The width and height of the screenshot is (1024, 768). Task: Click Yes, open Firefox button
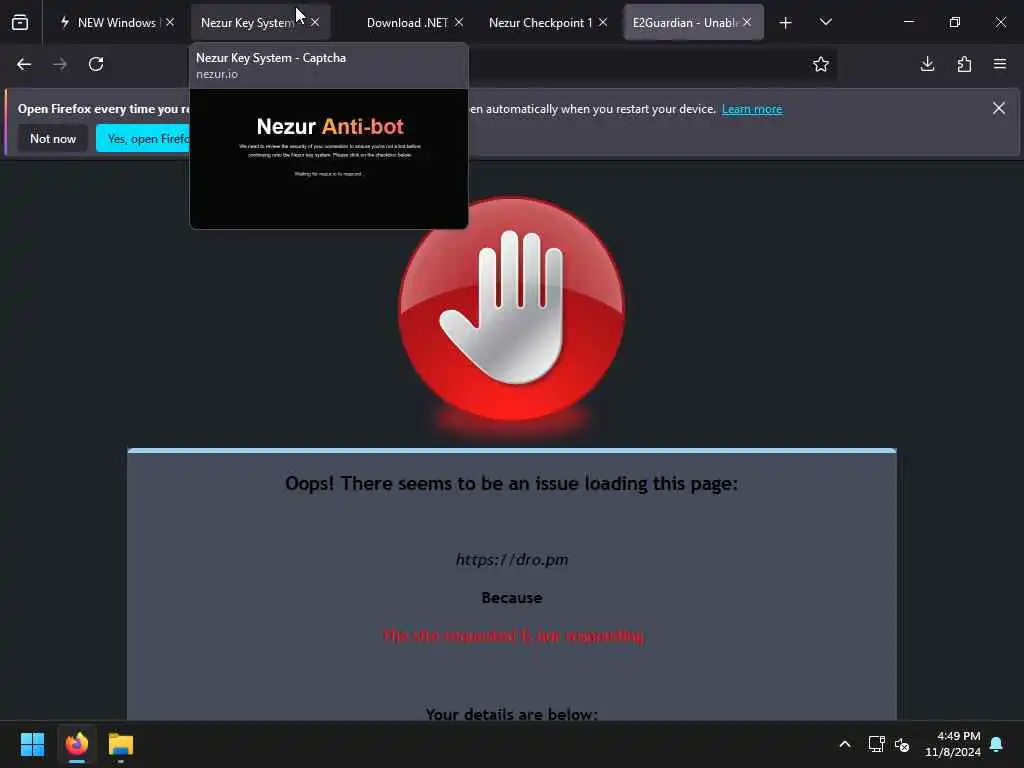(143, 138)
